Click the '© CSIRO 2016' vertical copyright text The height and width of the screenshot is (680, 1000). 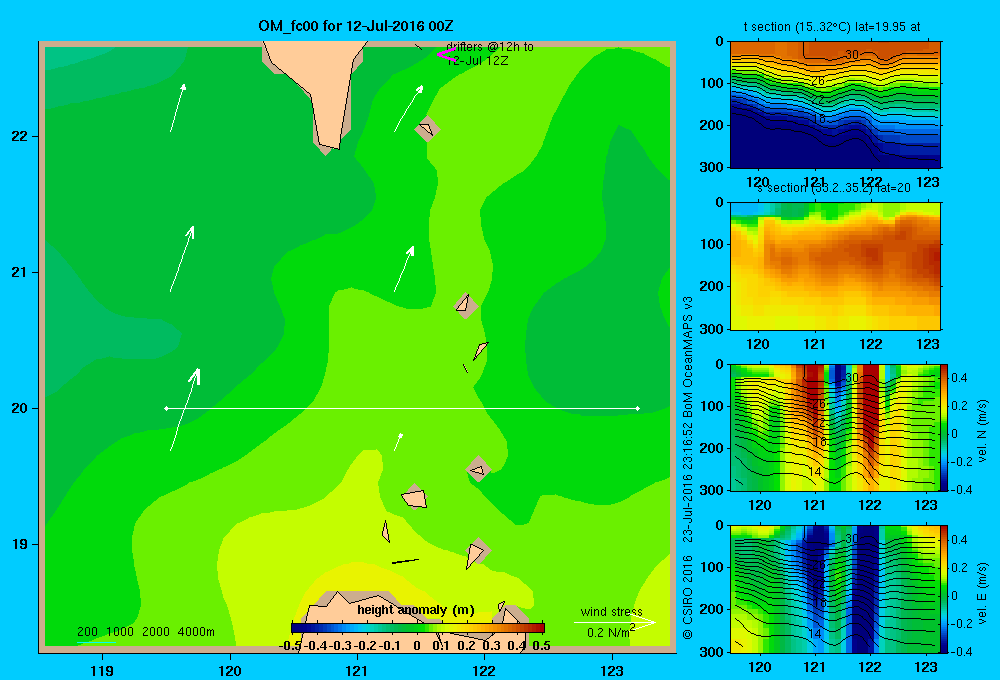(688, 597)
